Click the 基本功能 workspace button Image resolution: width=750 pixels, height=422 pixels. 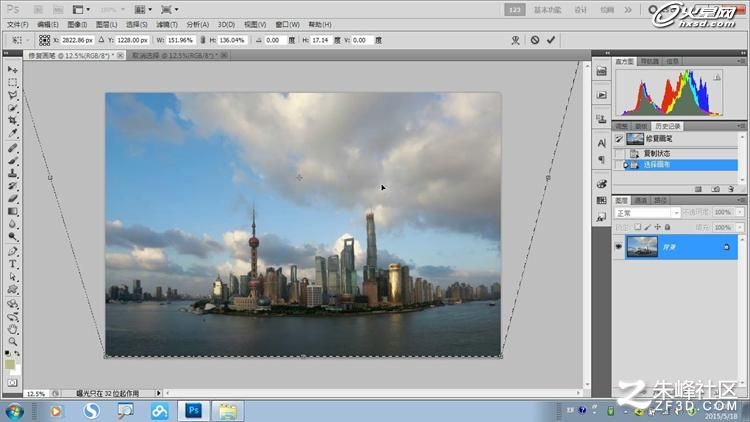[x=547, y=10]
